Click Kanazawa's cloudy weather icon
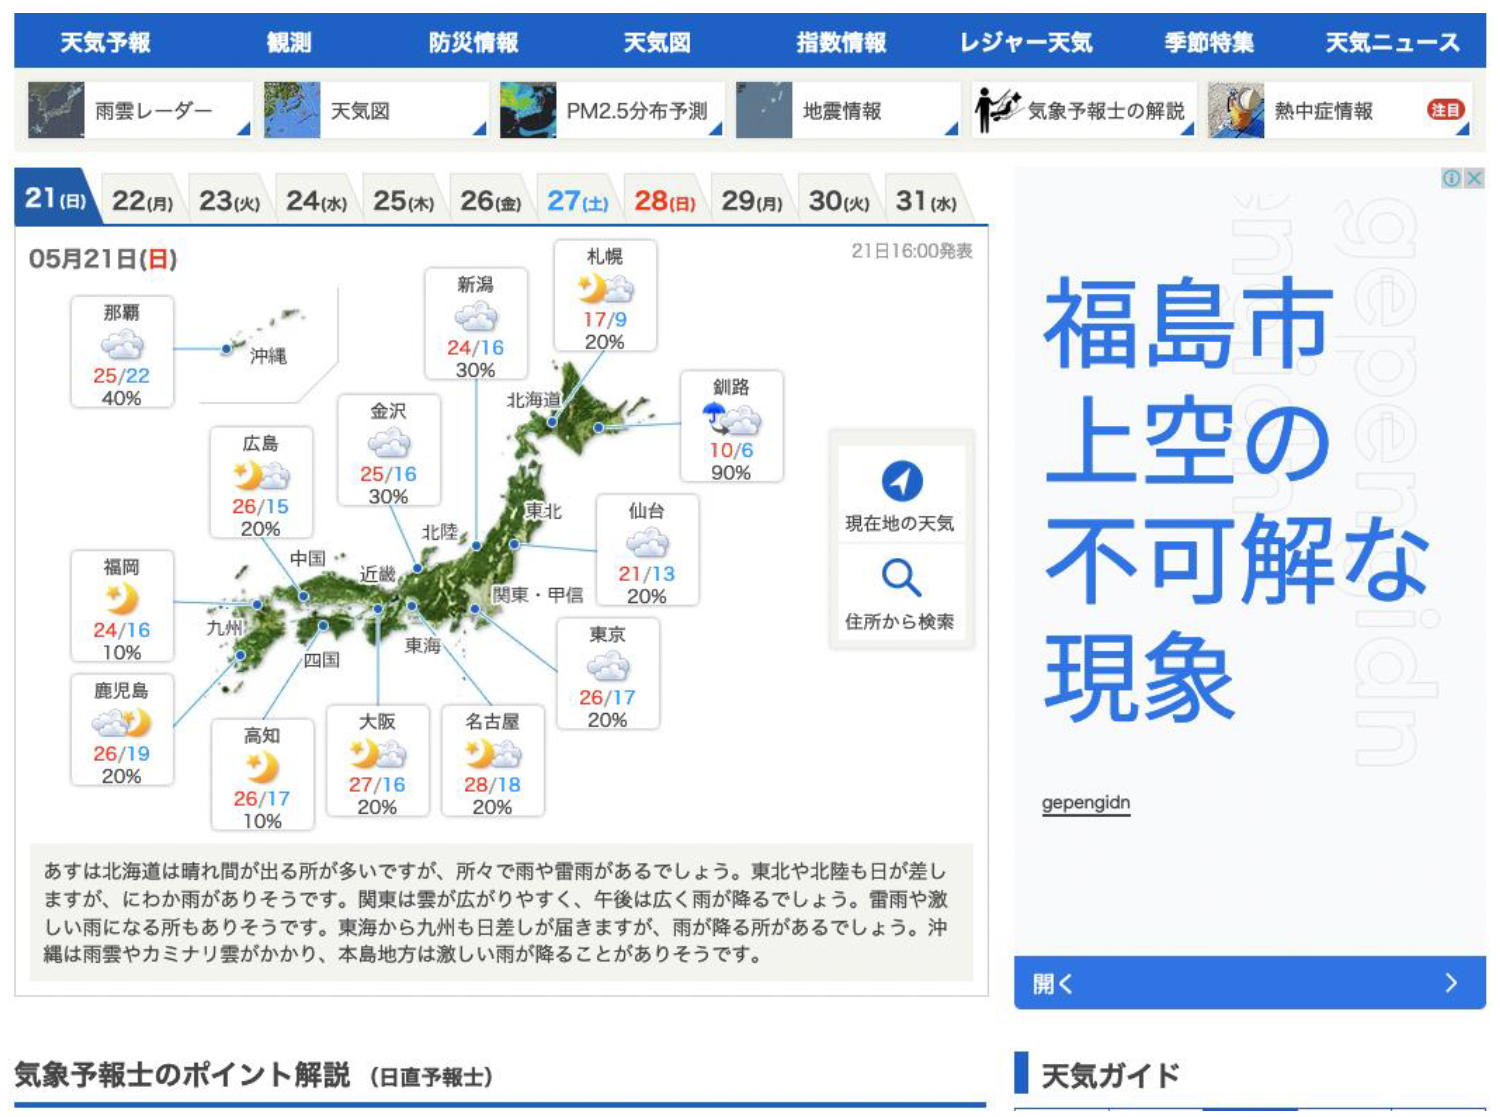The height and width of the screenshot is (1117, 1500). 389,443
